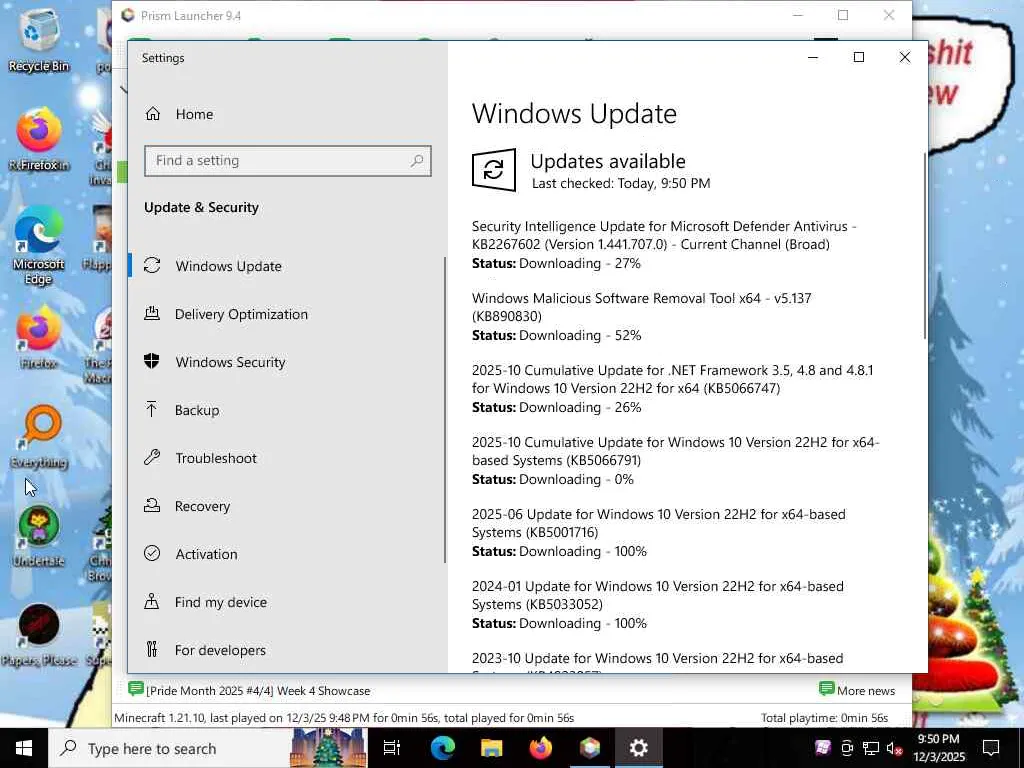The image size is (1024, 768).
Task: Select the Papers, Please desktop shortcut
Action: click(x=39, y=635)
